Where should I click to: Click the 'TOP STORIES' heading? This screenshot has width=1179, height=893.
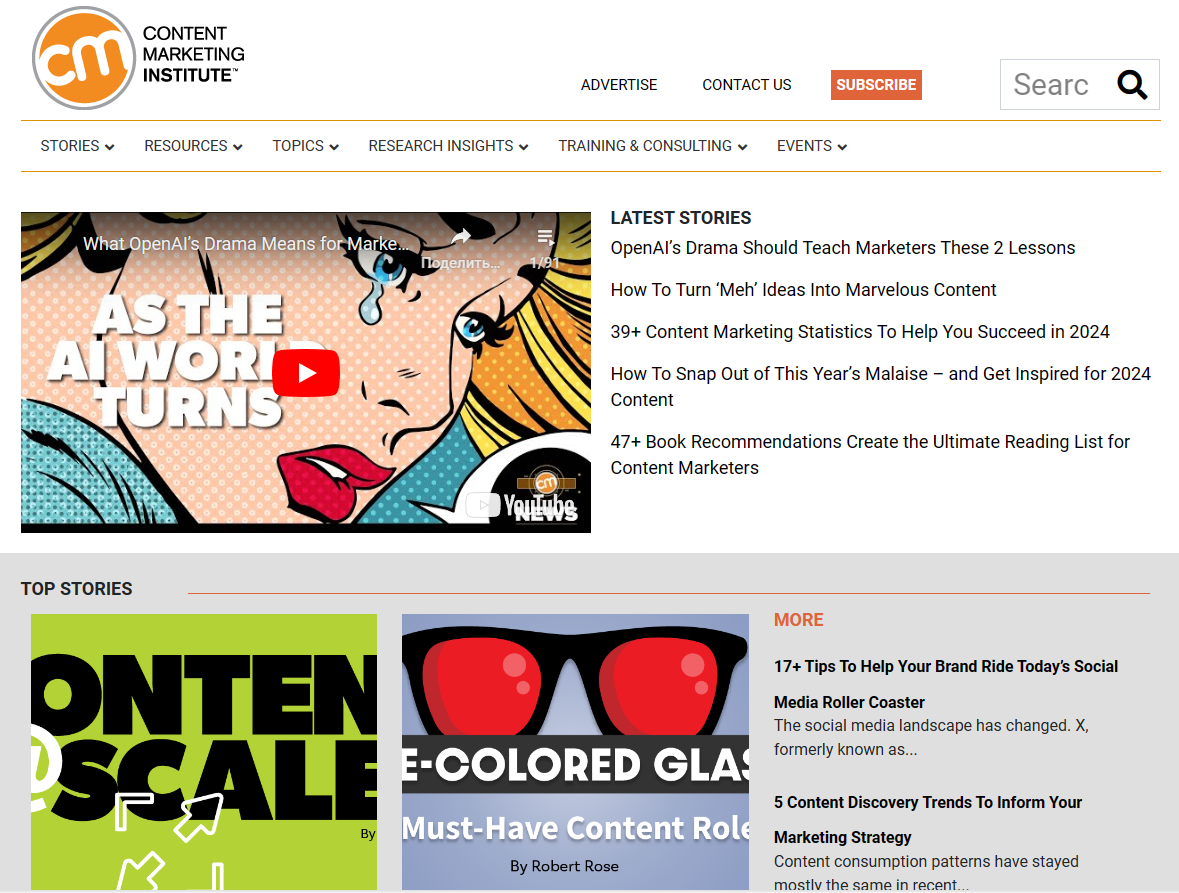tap(77, 589)
